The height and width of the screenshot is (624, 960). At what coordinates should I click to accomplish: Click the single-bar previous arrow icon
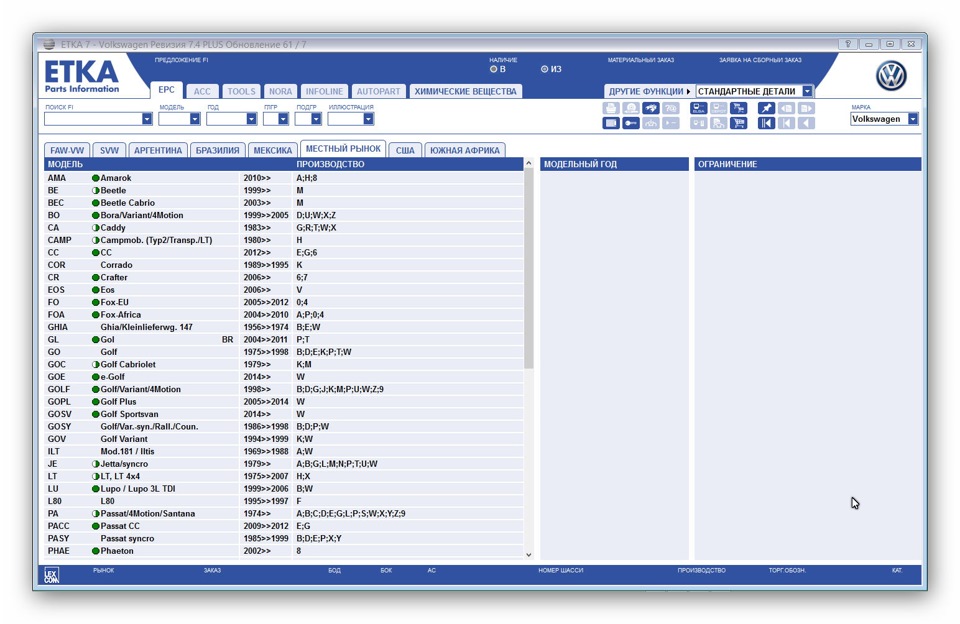[x=787, y=123]
